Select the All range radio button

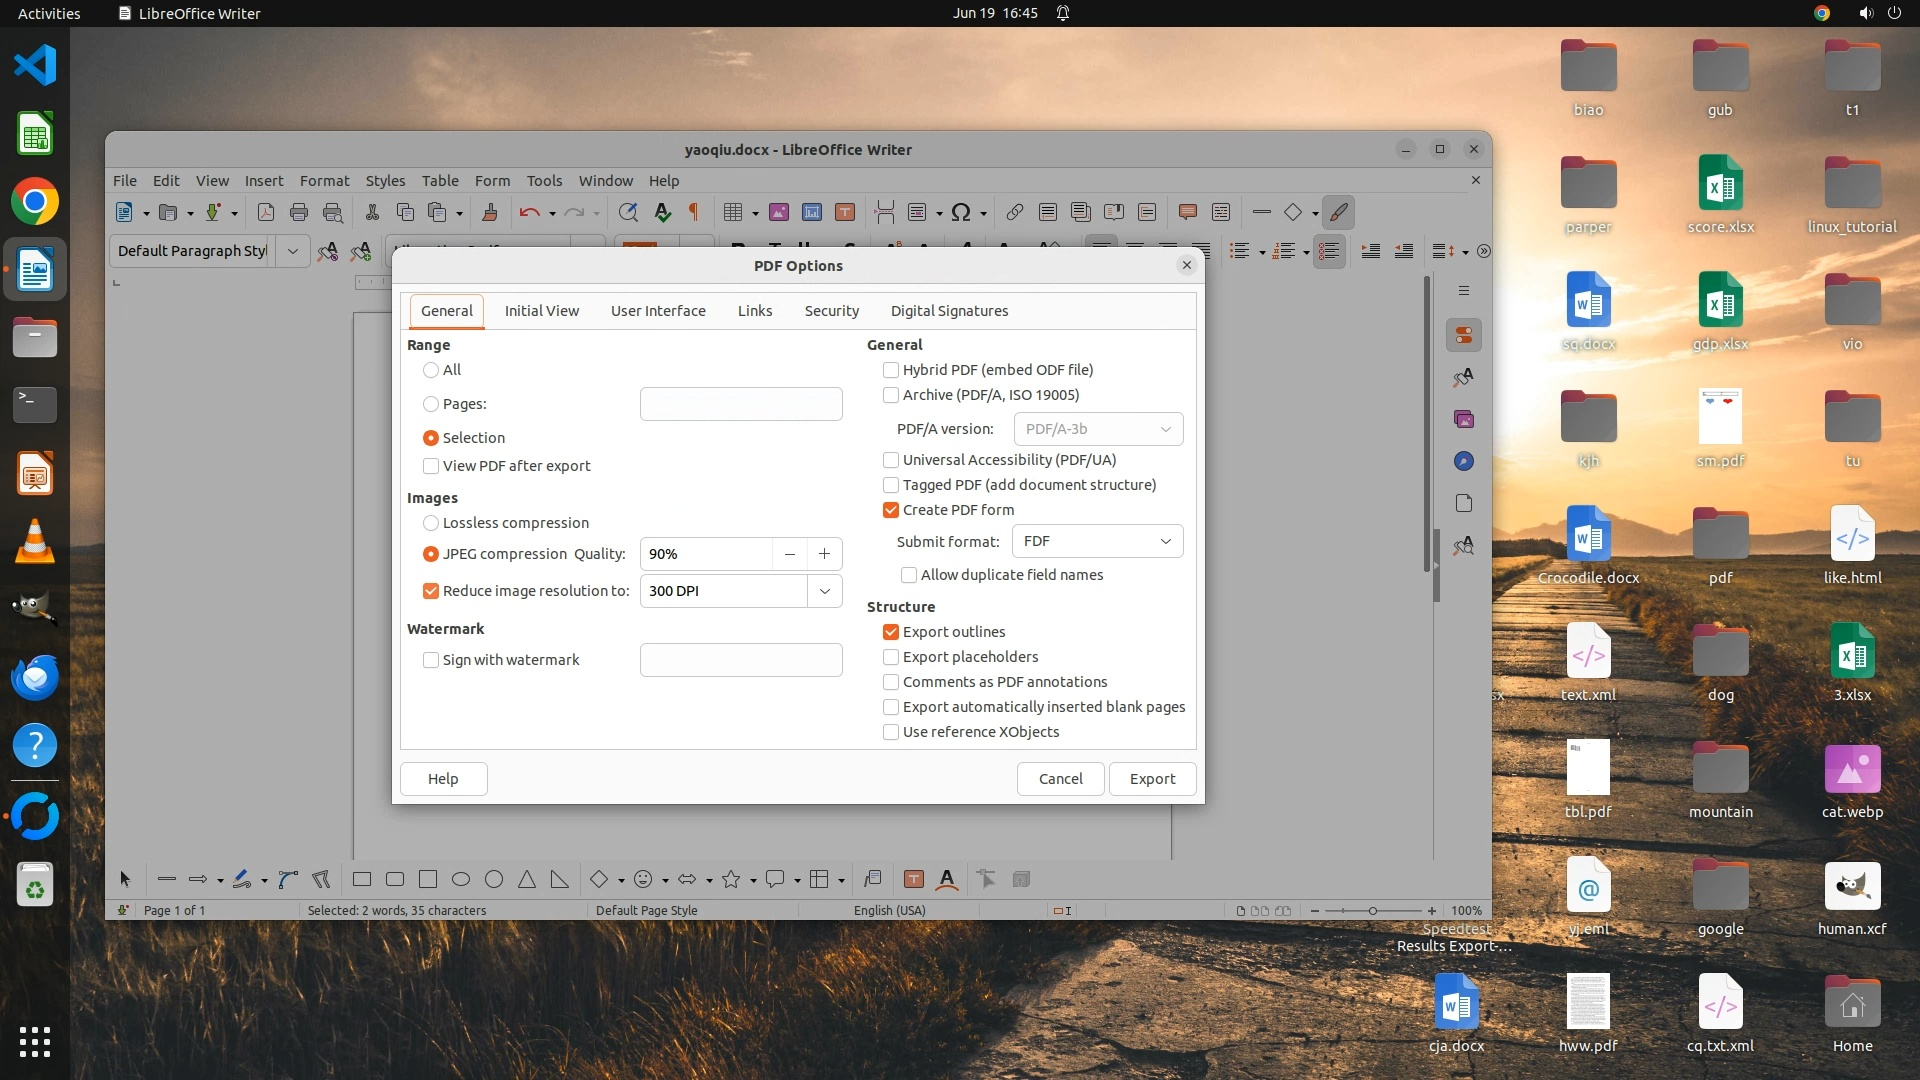pos(431,370)
